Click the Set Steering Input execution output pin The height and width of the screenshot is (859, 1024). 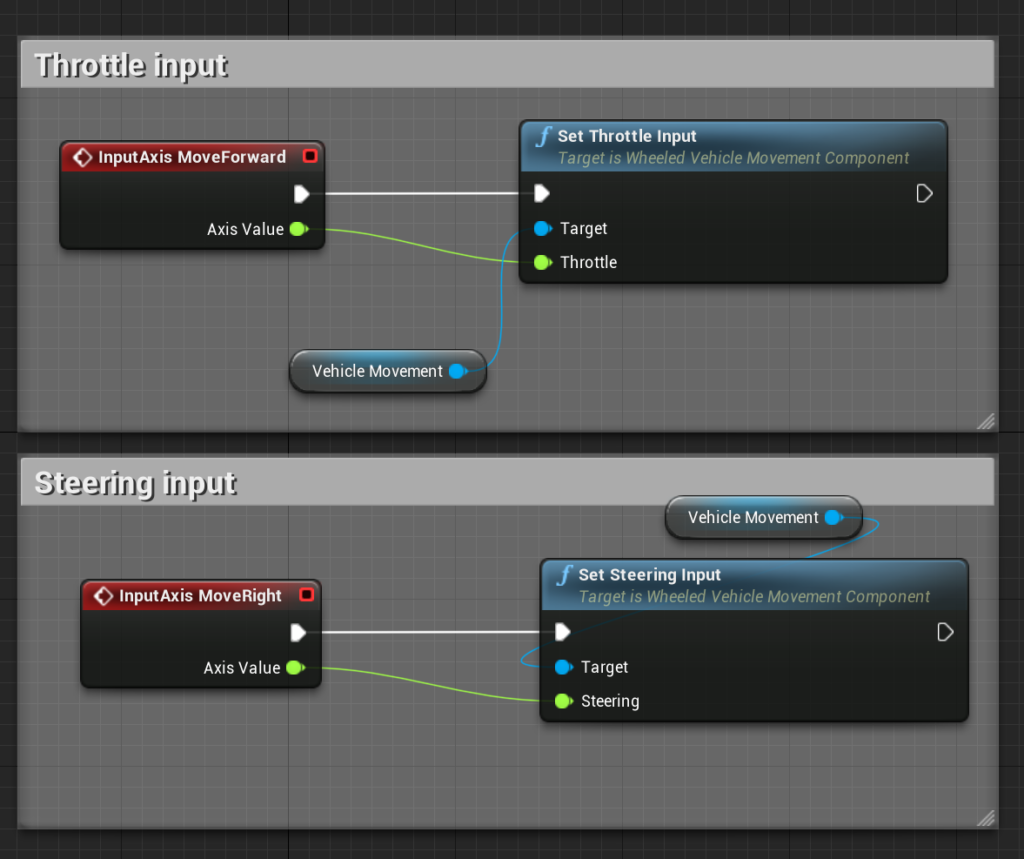(x=945, y=632)
